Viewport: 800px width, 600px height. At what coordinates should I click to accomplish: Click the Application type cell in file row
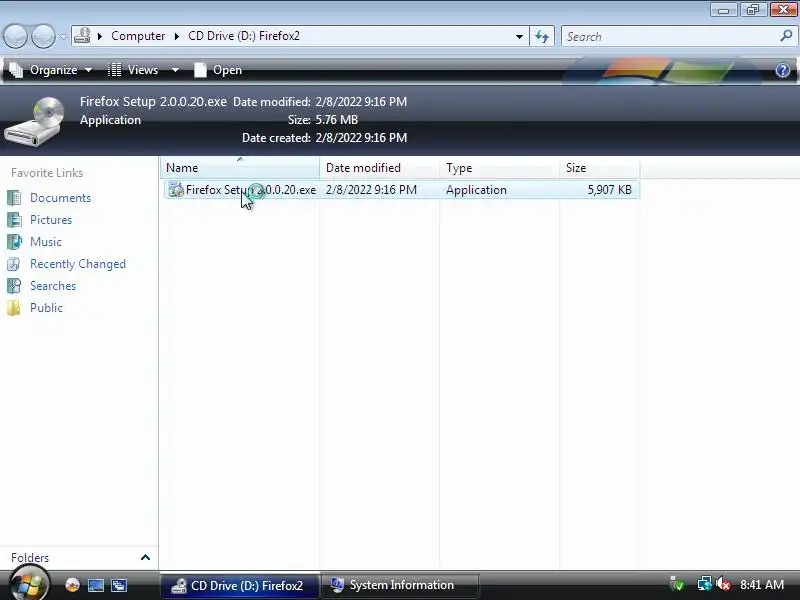(477, 190)
